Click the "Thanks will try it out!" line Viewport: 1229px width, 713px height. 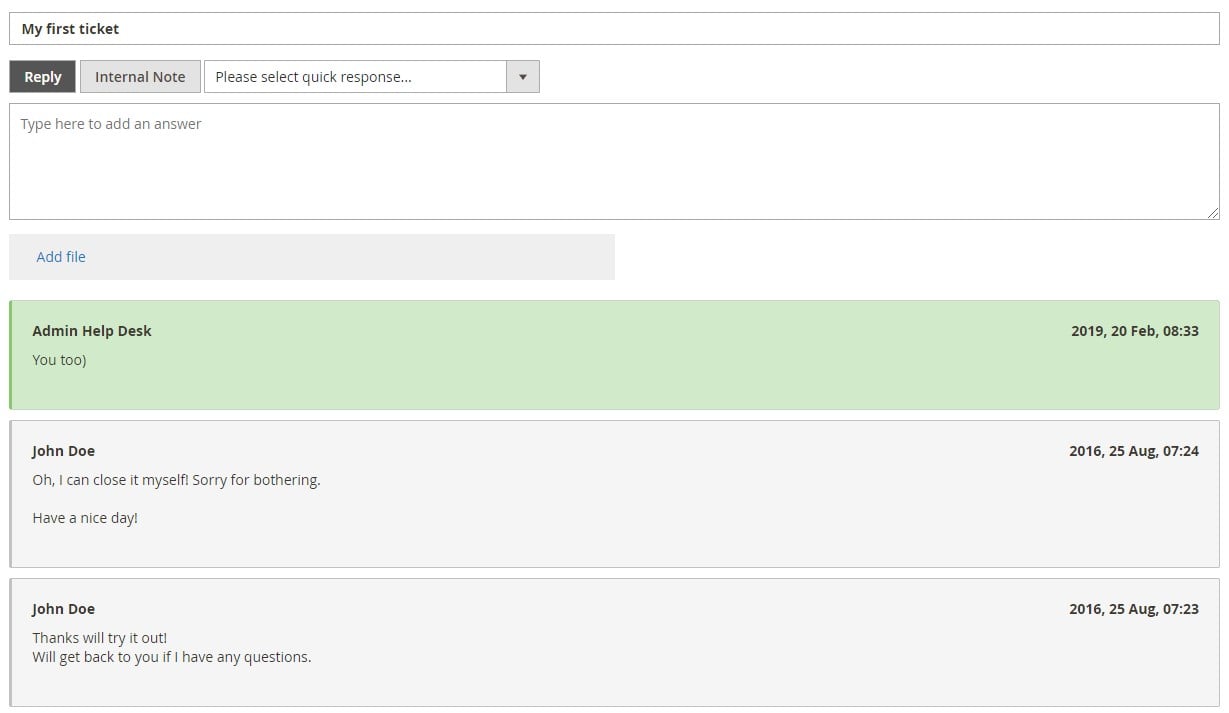coord(100,638)
